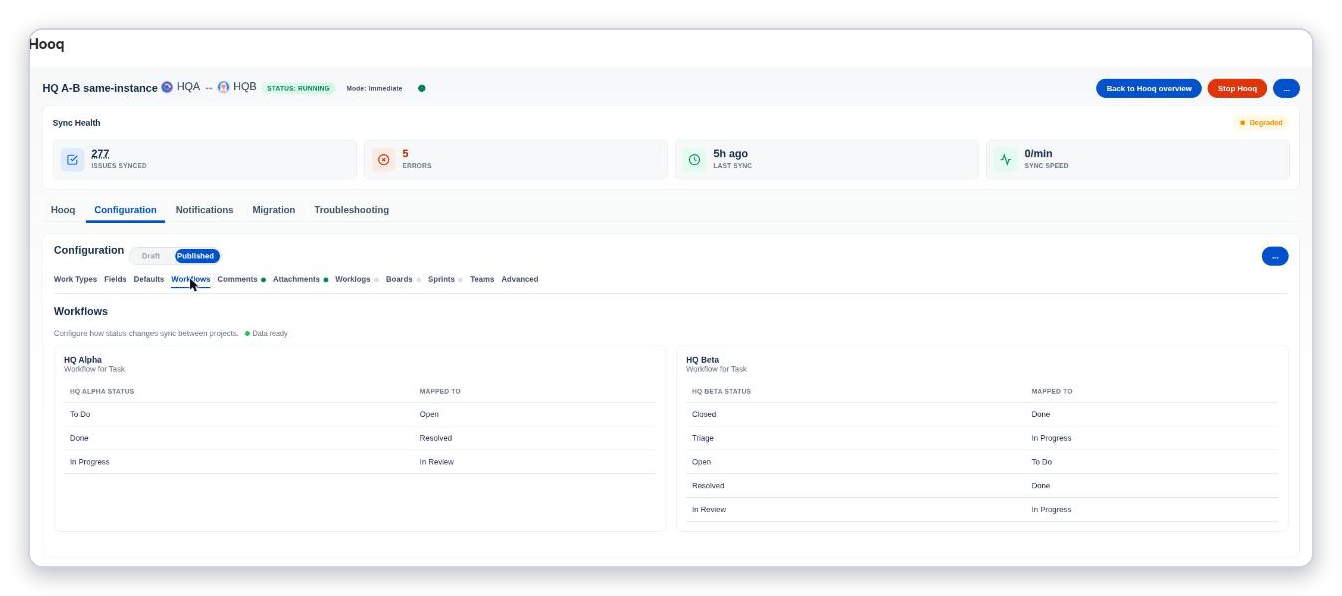Click the HQ A-B same-instance title
Viewport: 1342px width, 596px height.
pos(100,88)
